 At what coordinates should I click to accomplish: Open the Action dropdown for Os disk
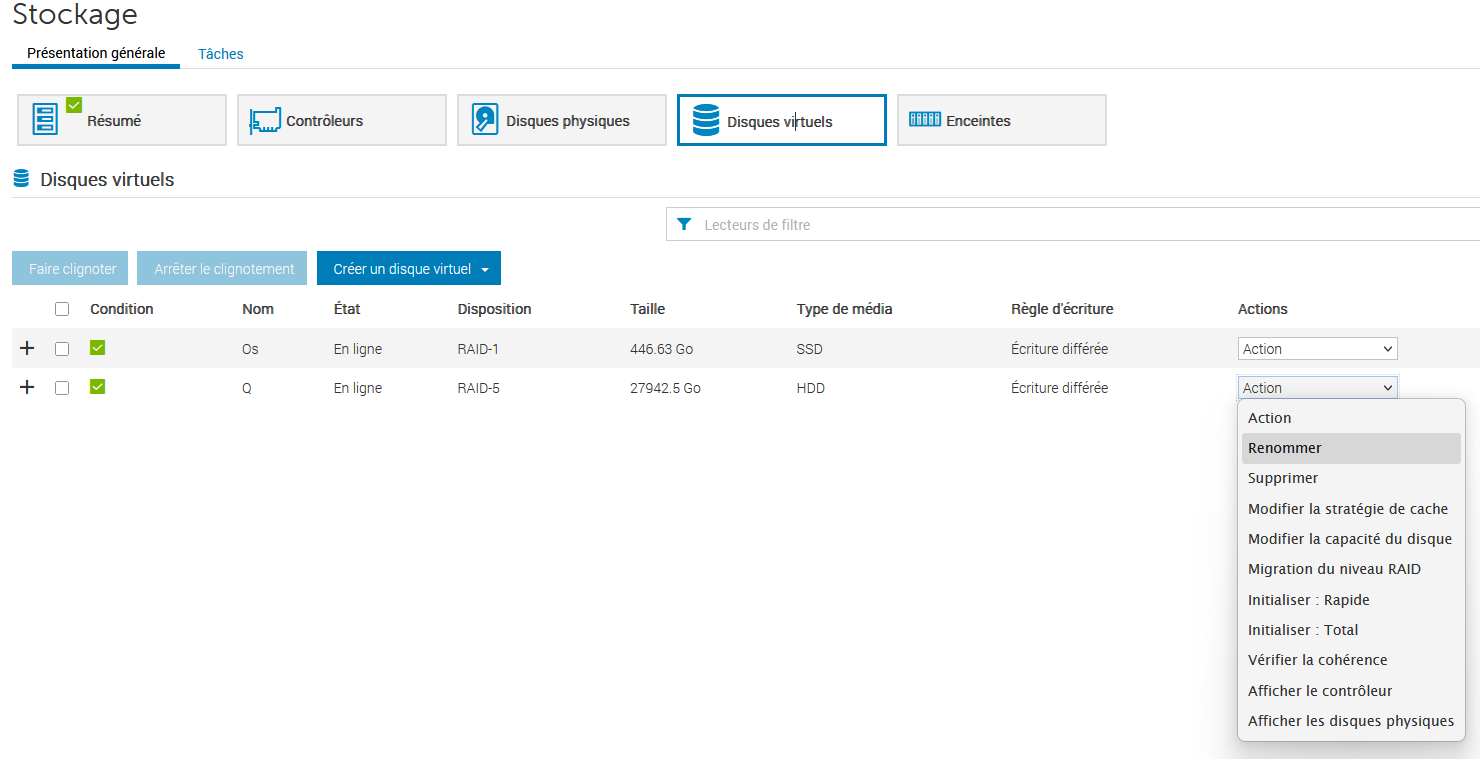pos(1317,349)
